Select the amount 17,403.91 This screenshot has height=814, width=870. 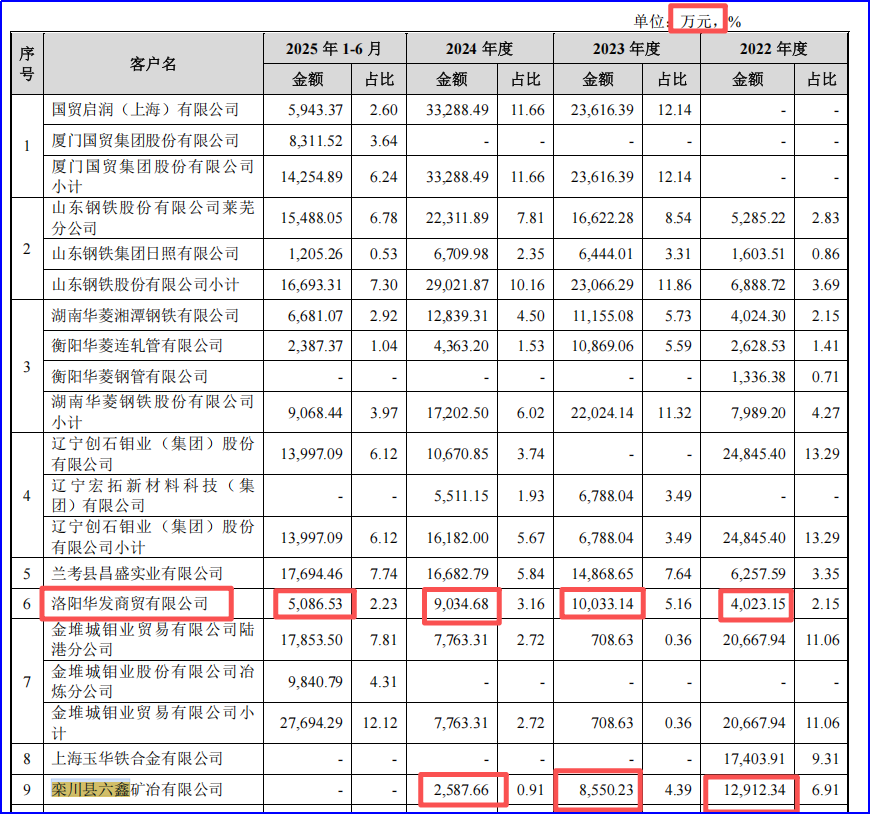tap(754, 759)
